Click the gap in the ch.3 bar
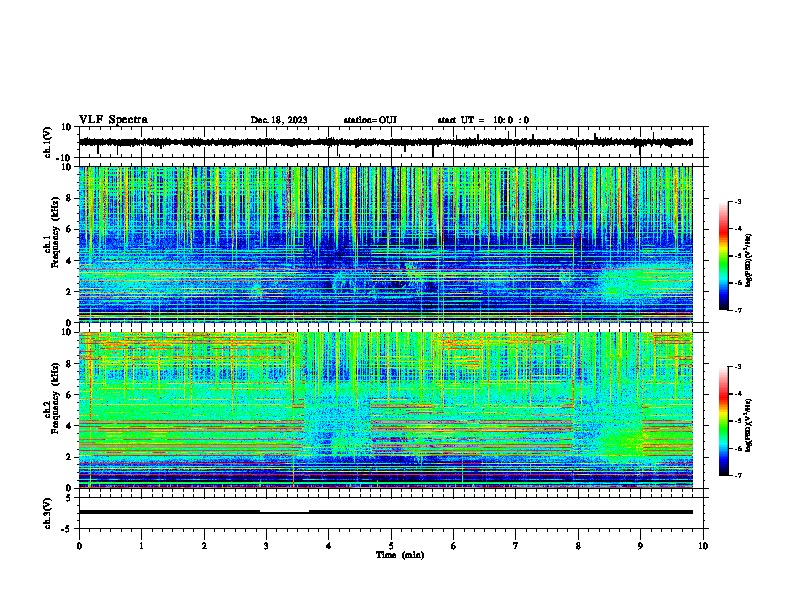Viewport: 792px width, 612px height. [x=284, y=511]
